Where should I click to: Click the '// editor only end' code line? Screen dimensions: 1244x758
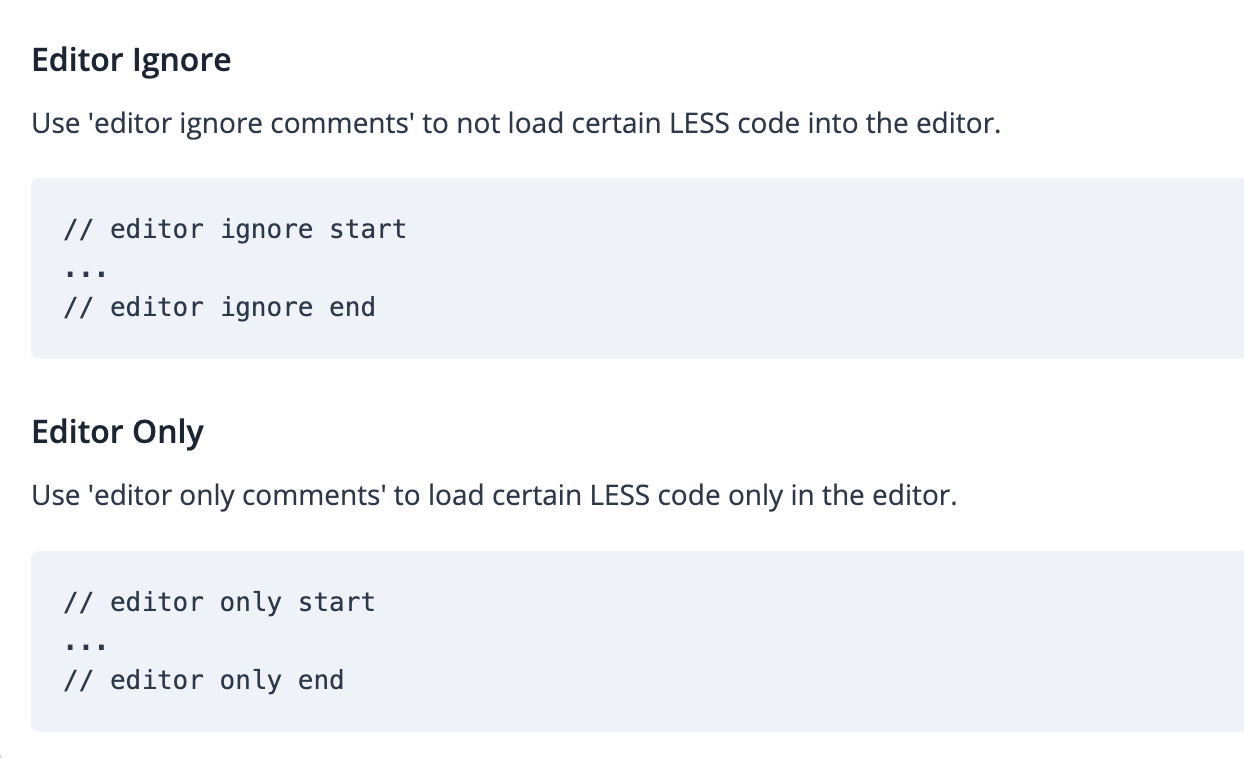(x=203, y=680)
